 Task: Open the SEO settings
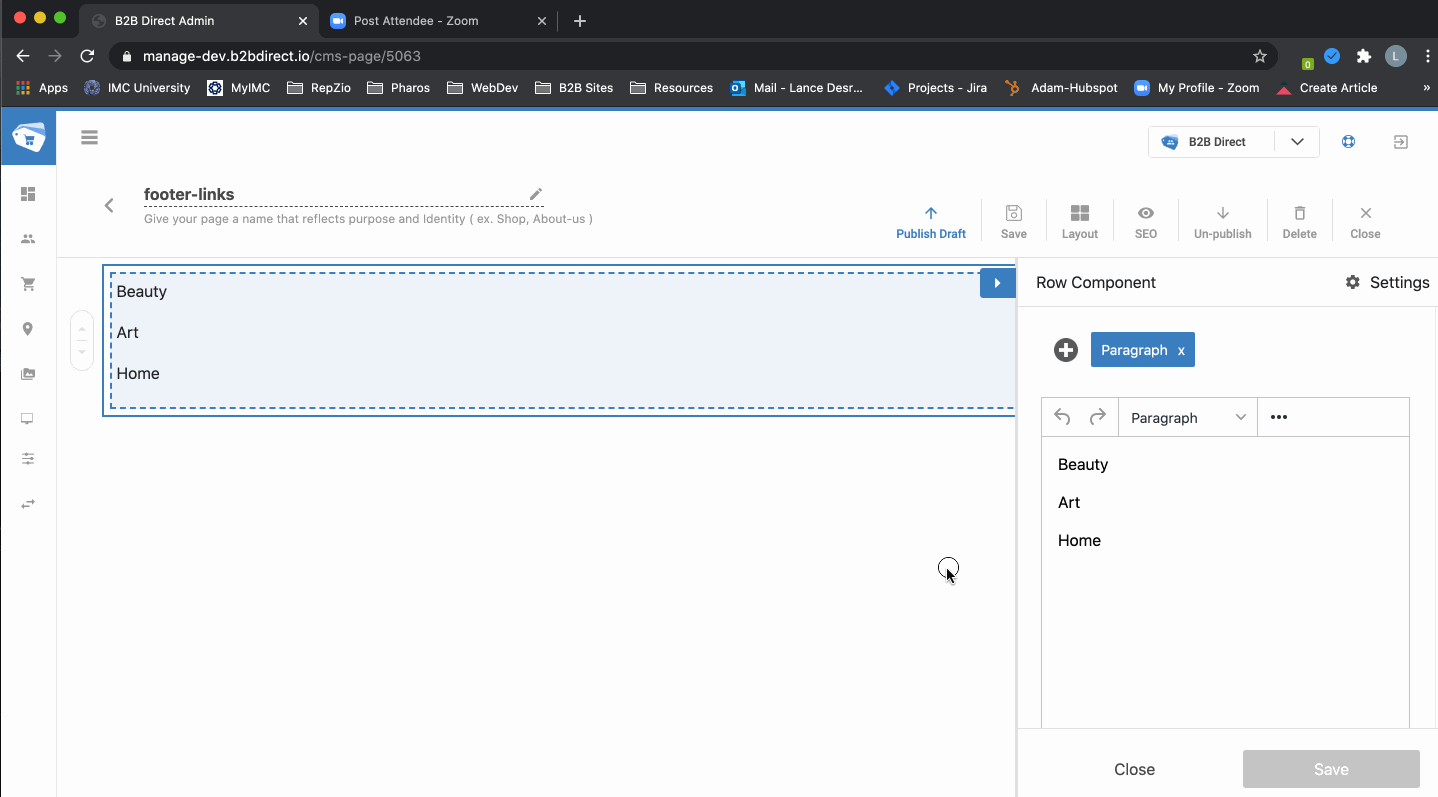pyautogui.click(x=1146, y=222)
